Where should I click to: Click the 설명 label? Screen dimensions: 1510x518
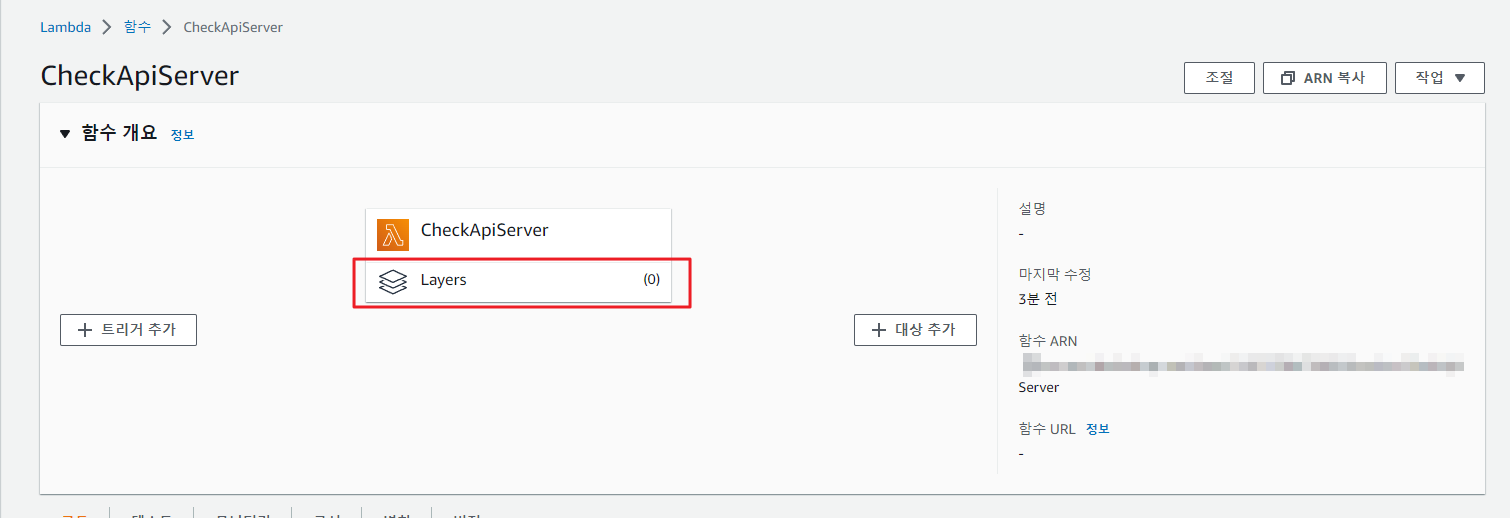[x=1032, y=209]
